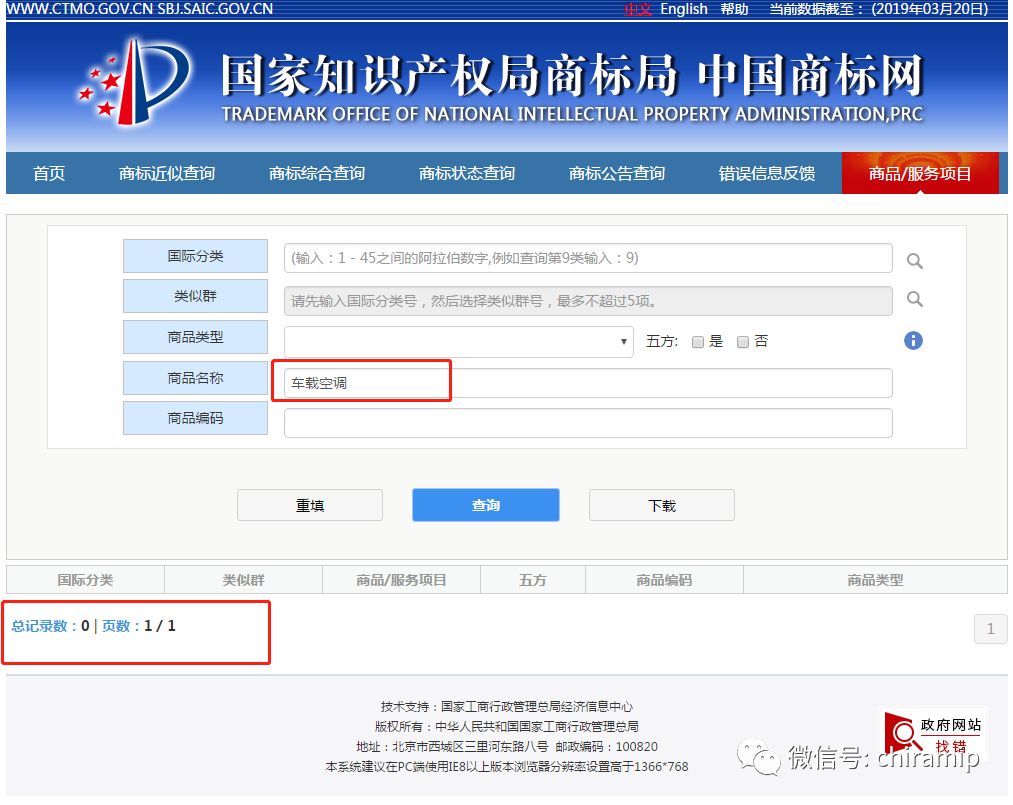Image resolution: width=1013 pixels, height=805 pixels.
Task: Focus the 国际分类 input field
Action: pyautogui.click(x=588, y=258)
